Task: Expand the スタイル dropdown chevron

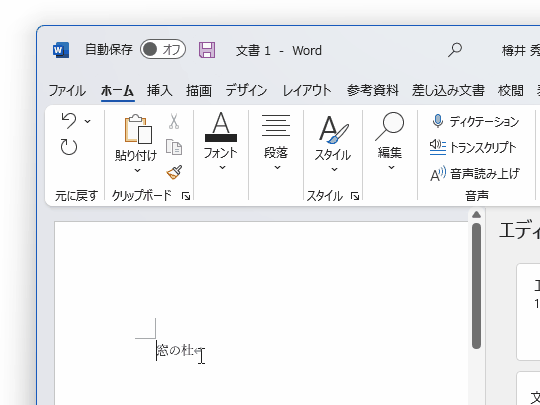Action: 334,169
